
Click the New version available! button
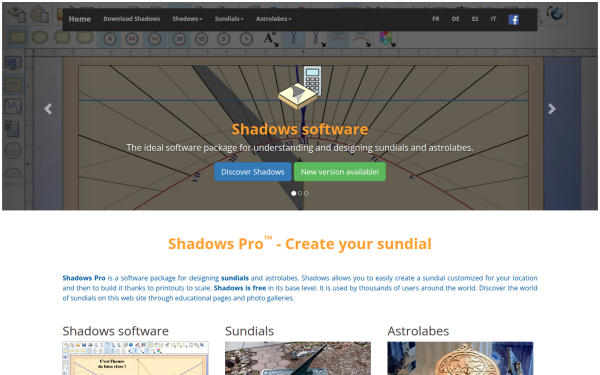pos(339,172)
